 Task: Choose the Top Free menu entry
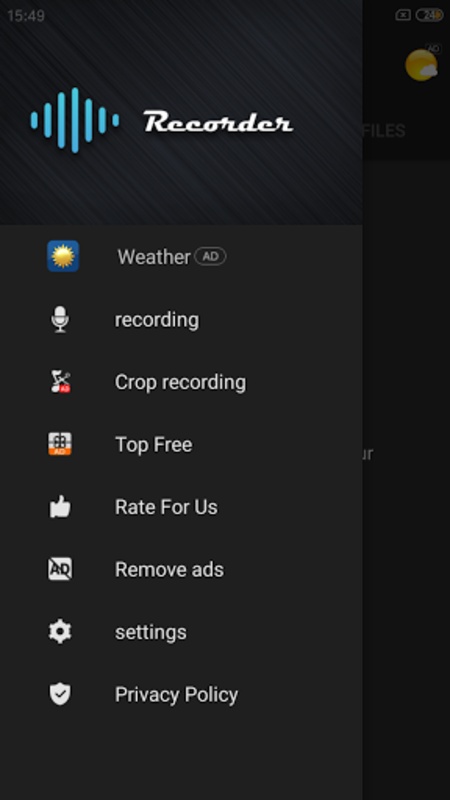[181, 444]
